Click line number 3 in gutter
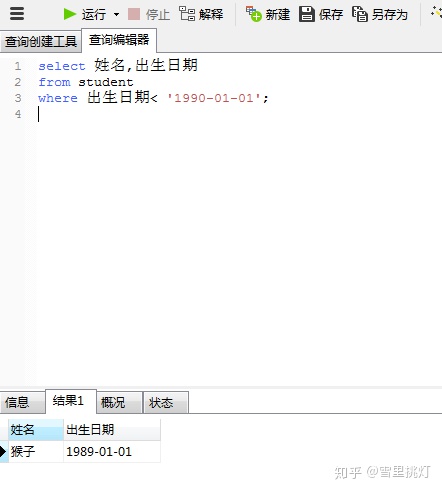 point(18,98)
